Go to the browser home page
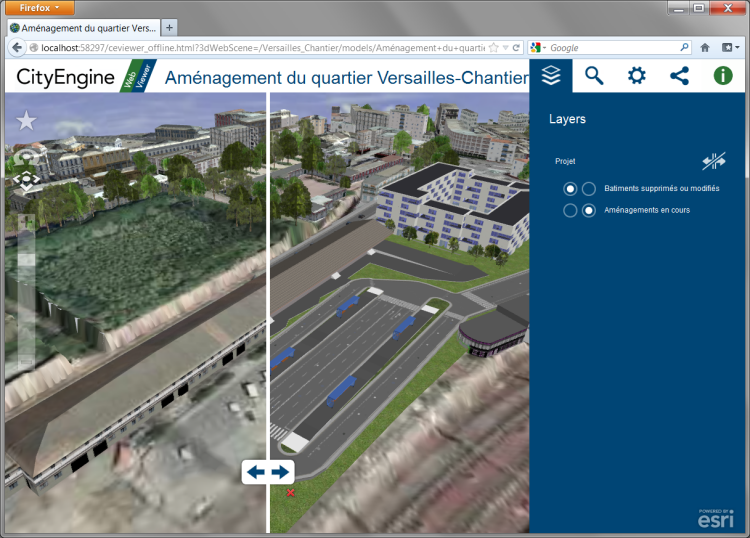Image resolution: width=750 pixels, height=538 pixels. click(705, 47)
